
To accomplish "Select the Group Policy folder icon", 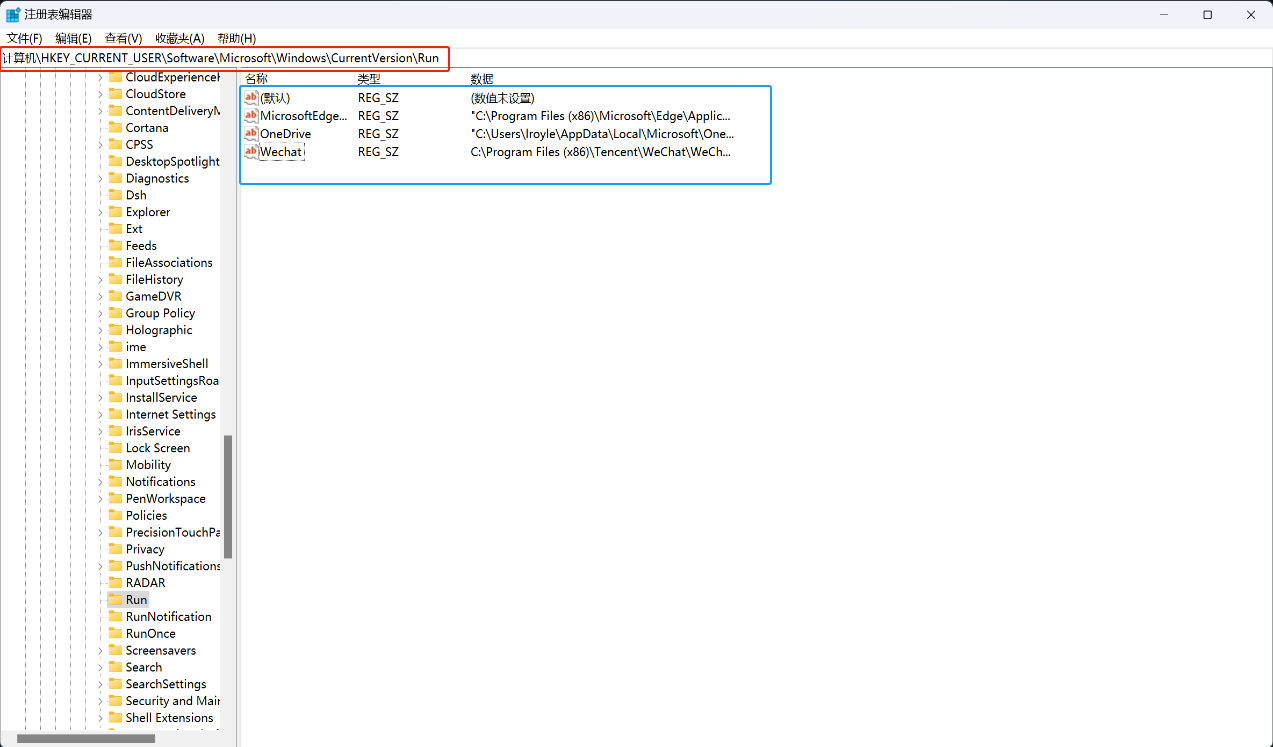I will pos(115,313).
